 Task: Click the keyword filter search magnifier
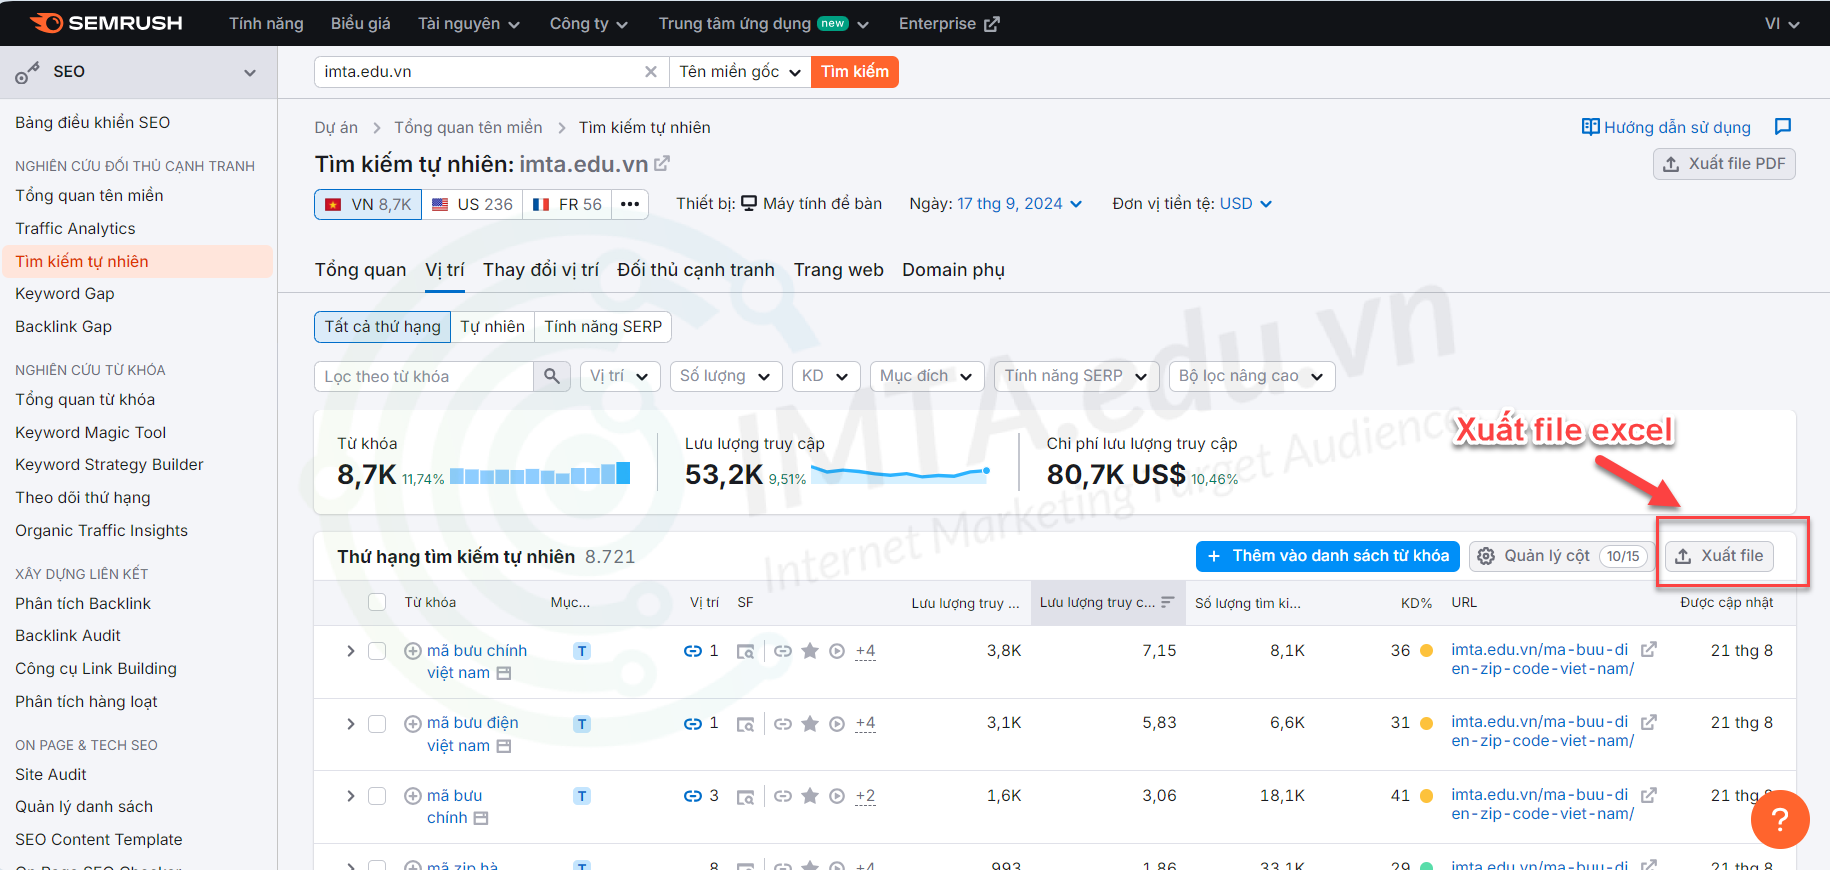click(x=552, y=376)
